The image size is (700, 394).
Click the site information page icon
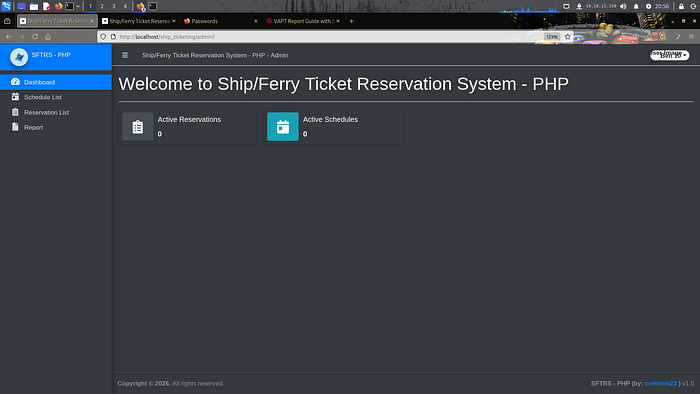click(x=113, y=37)
